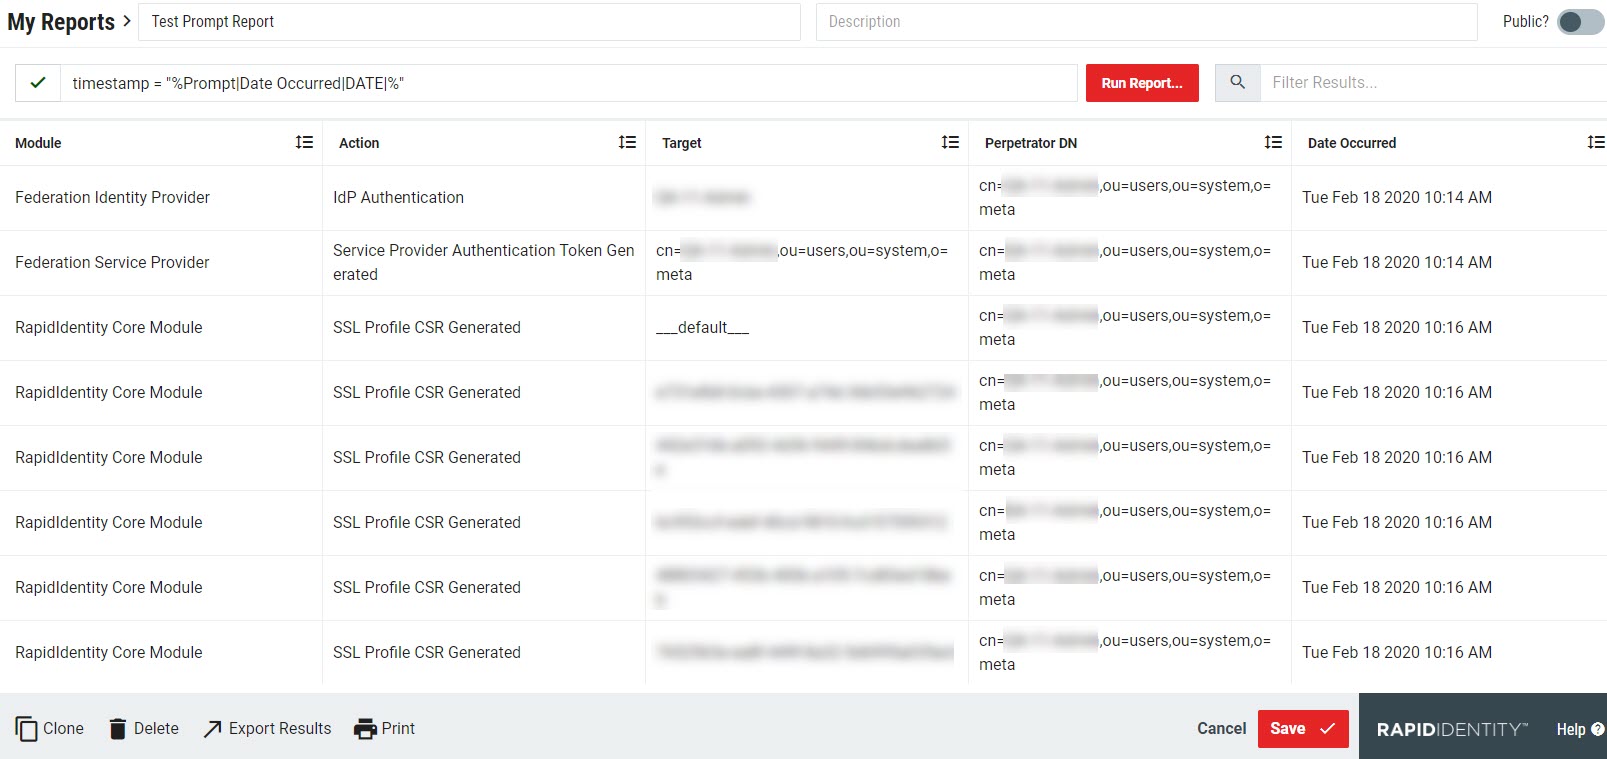Click the Delete trash icon

tap(118, 729)
